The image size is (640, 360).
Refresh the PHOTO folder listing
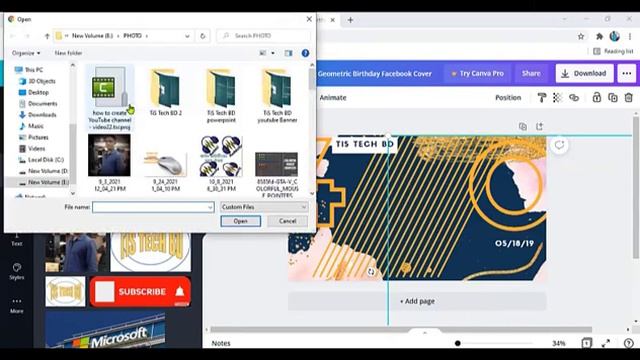pos(202,36)
